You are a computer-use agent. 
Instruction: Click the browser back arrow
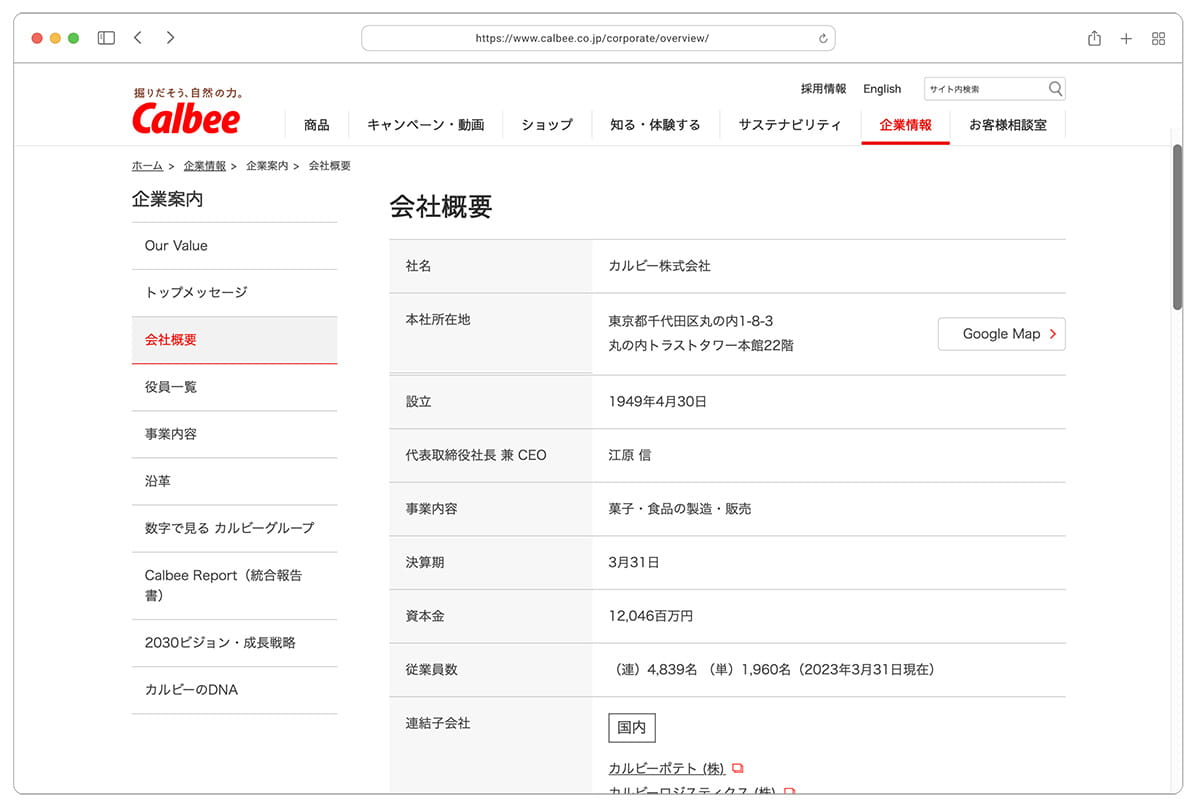pos(138,37)
